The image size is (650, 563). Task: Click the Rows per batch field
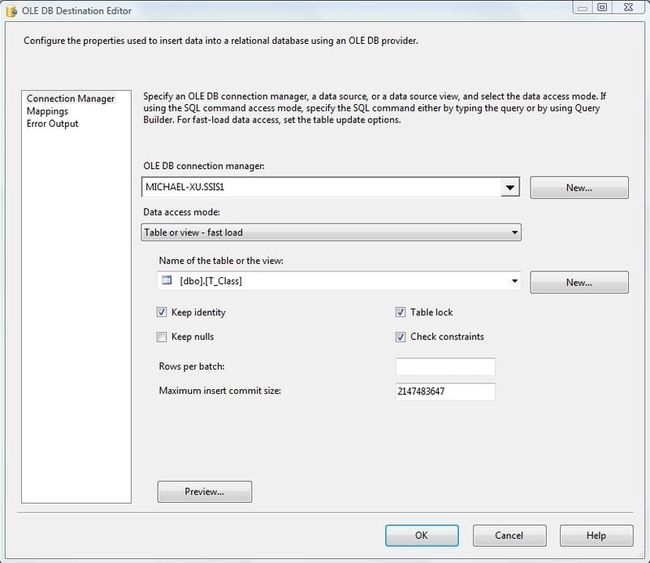point(445,367)
